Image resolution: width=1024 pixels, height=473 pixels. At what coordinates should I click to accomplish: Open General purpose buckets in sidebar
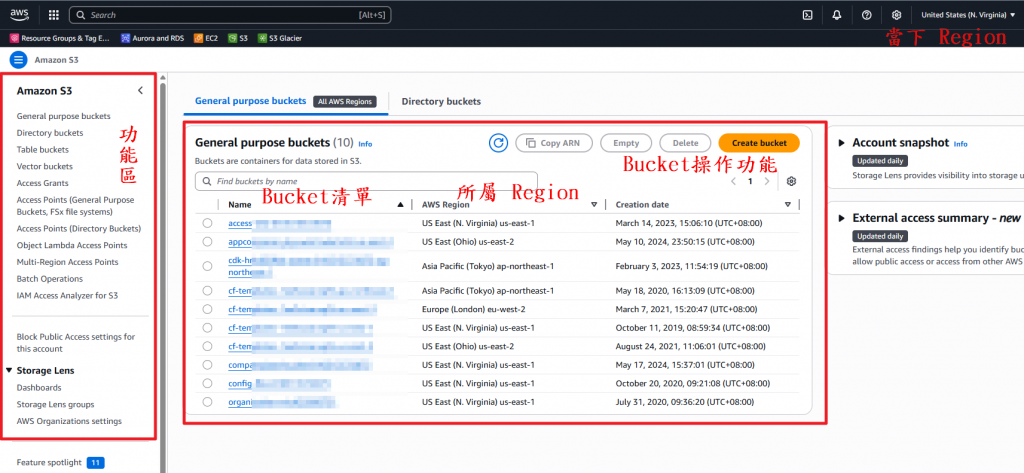coord(63,116)
